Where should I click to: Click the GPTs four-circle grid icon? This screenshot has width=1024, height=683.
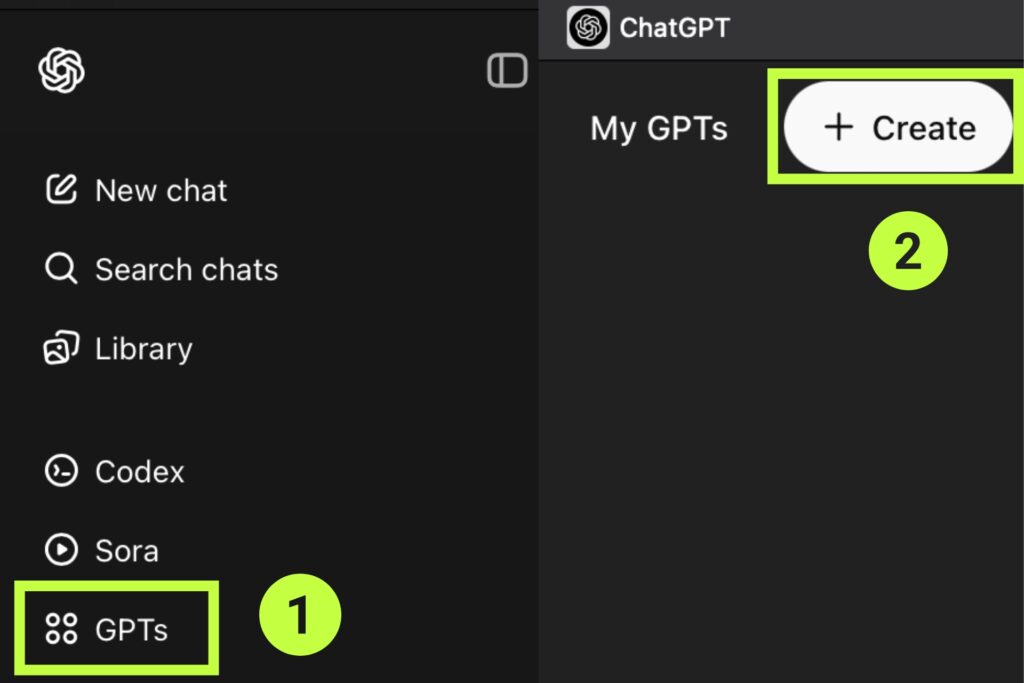click(61, 629)
